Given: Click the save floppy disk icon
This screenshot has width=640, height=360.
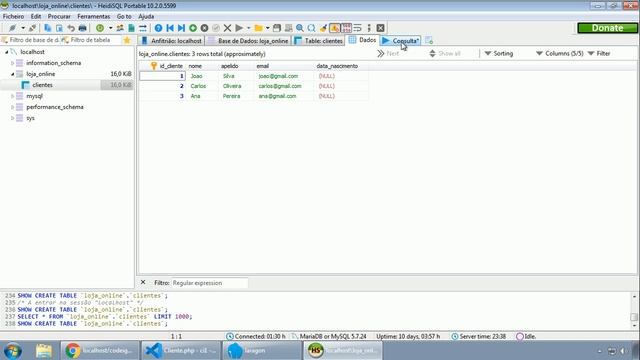Looking at the screenshot, I should [277, 28].
